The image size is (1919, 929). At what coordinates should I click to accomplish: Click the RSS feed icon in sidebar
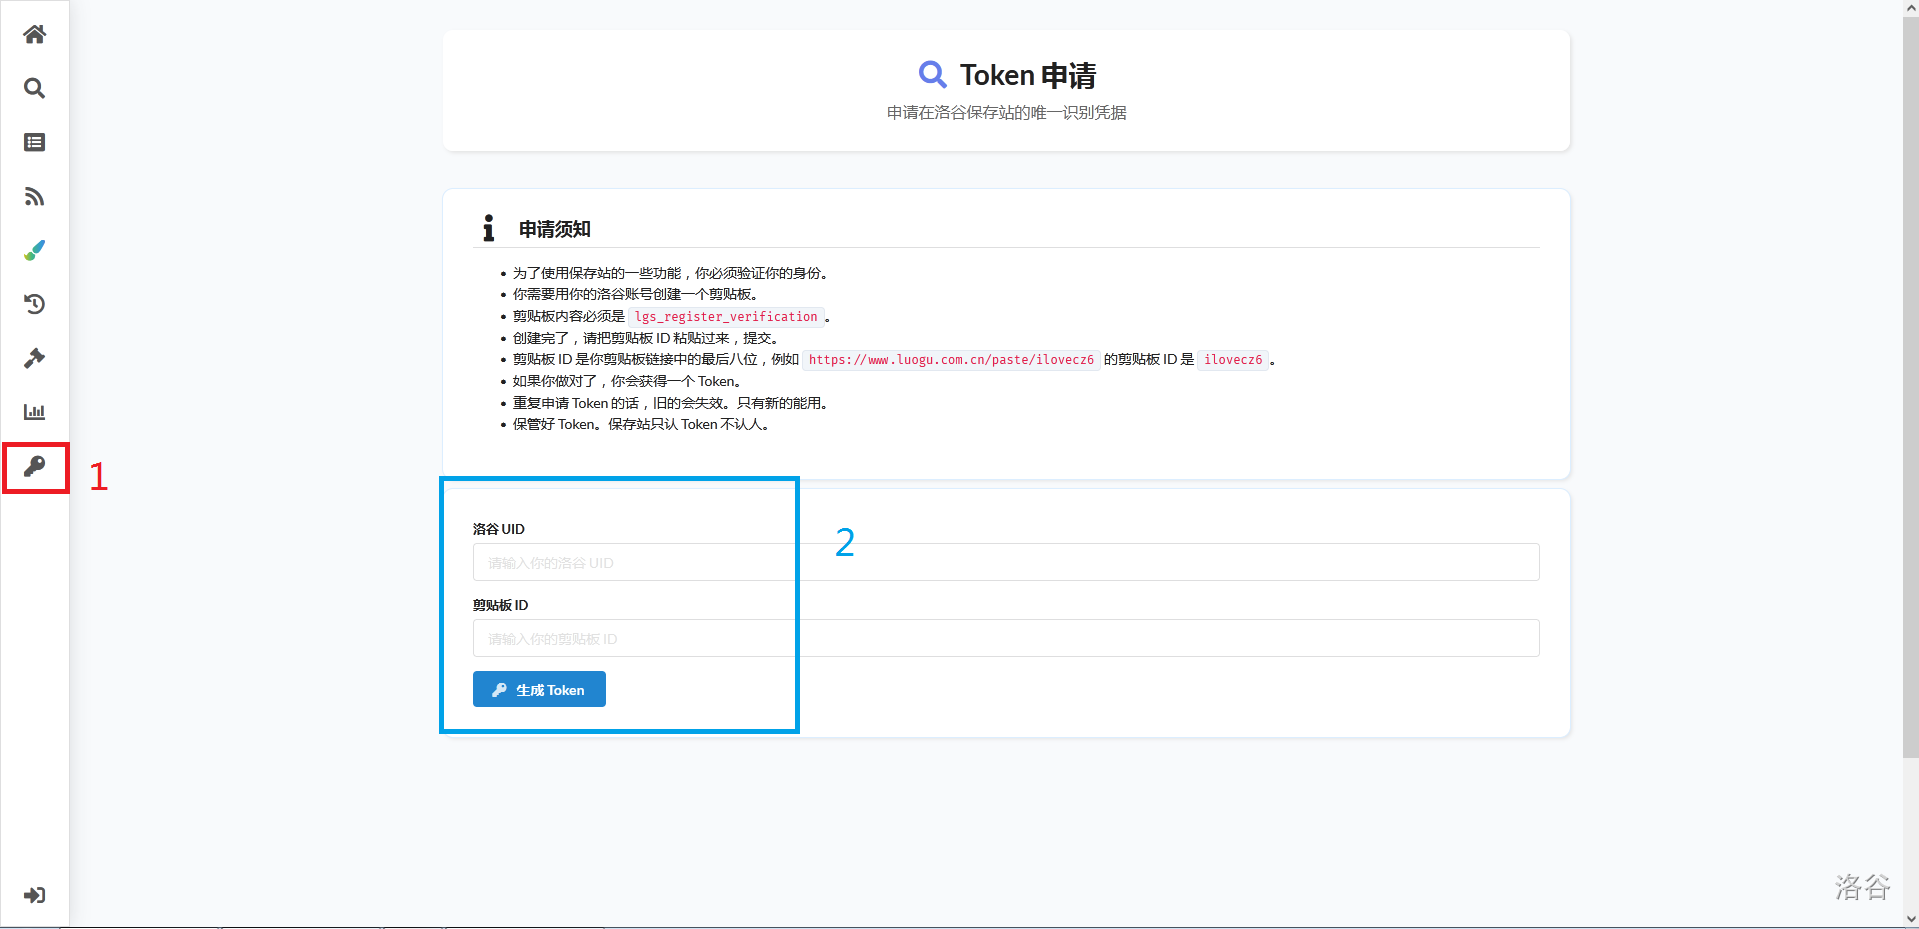[x=34, y=197]
